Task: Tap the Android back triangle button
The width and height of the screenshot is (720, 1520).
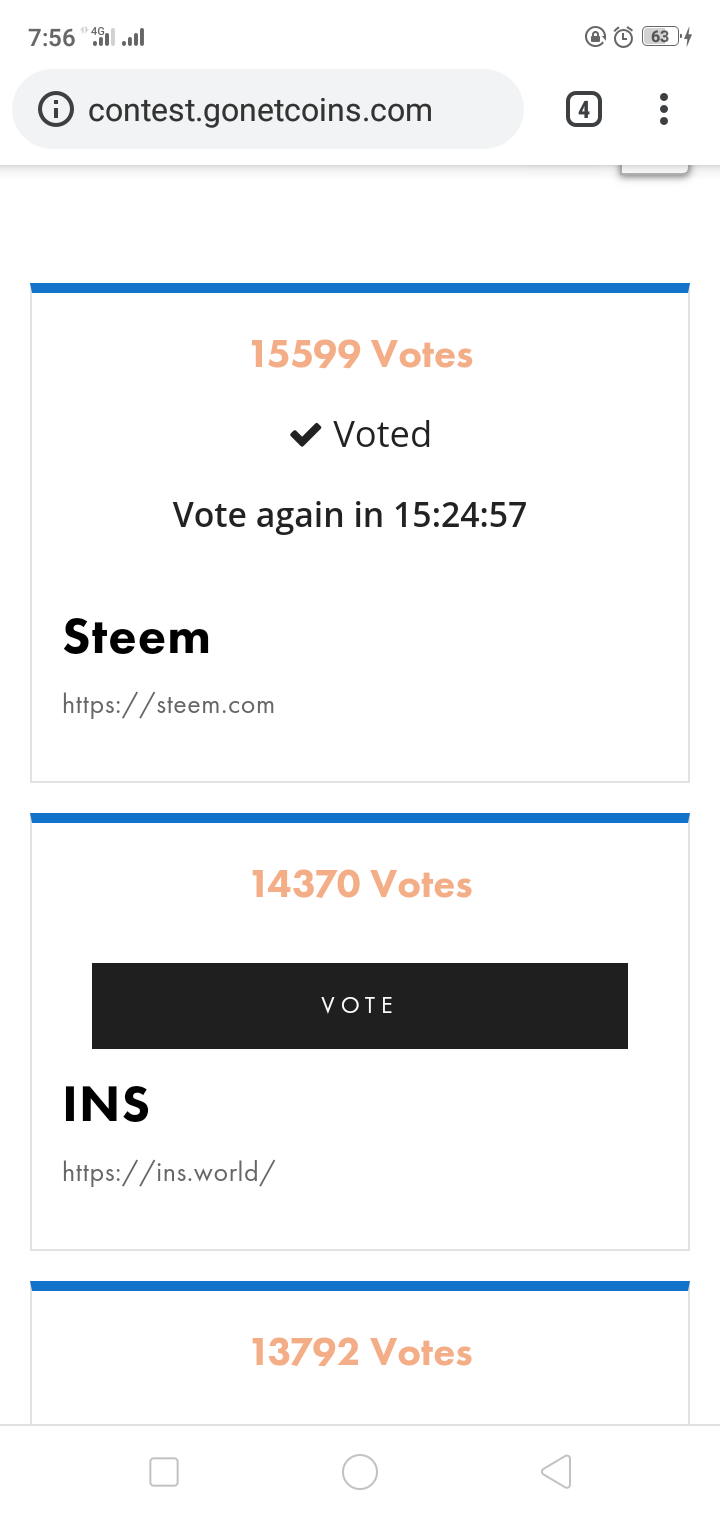Action: (x=556, y=1472)
